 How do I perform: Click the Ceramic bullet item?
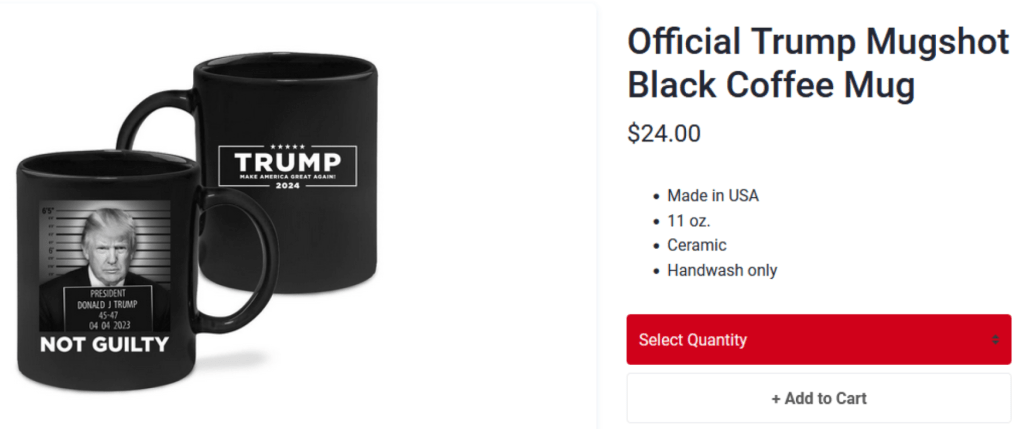pos(697,245)
